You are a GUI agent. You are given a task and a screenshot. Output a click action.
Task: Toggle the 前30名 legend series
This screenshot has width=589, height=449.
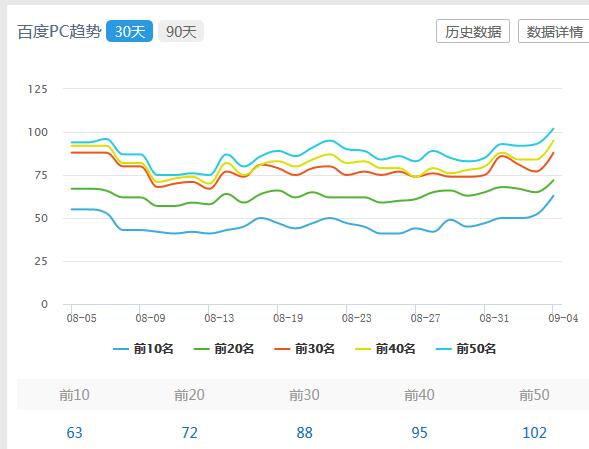tap(305, 349)
